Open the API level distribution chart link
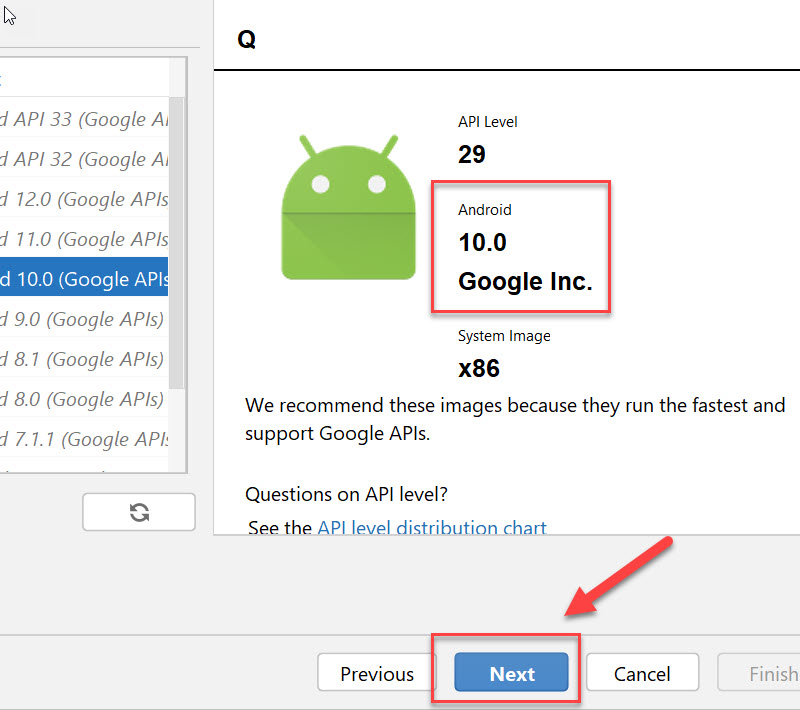 coord(432,527)
